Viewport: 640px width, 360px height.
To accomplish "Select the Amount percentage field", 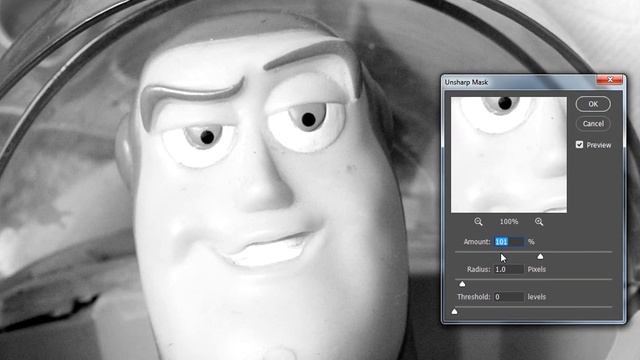I will pyautogui.click(x=509, y=242).
